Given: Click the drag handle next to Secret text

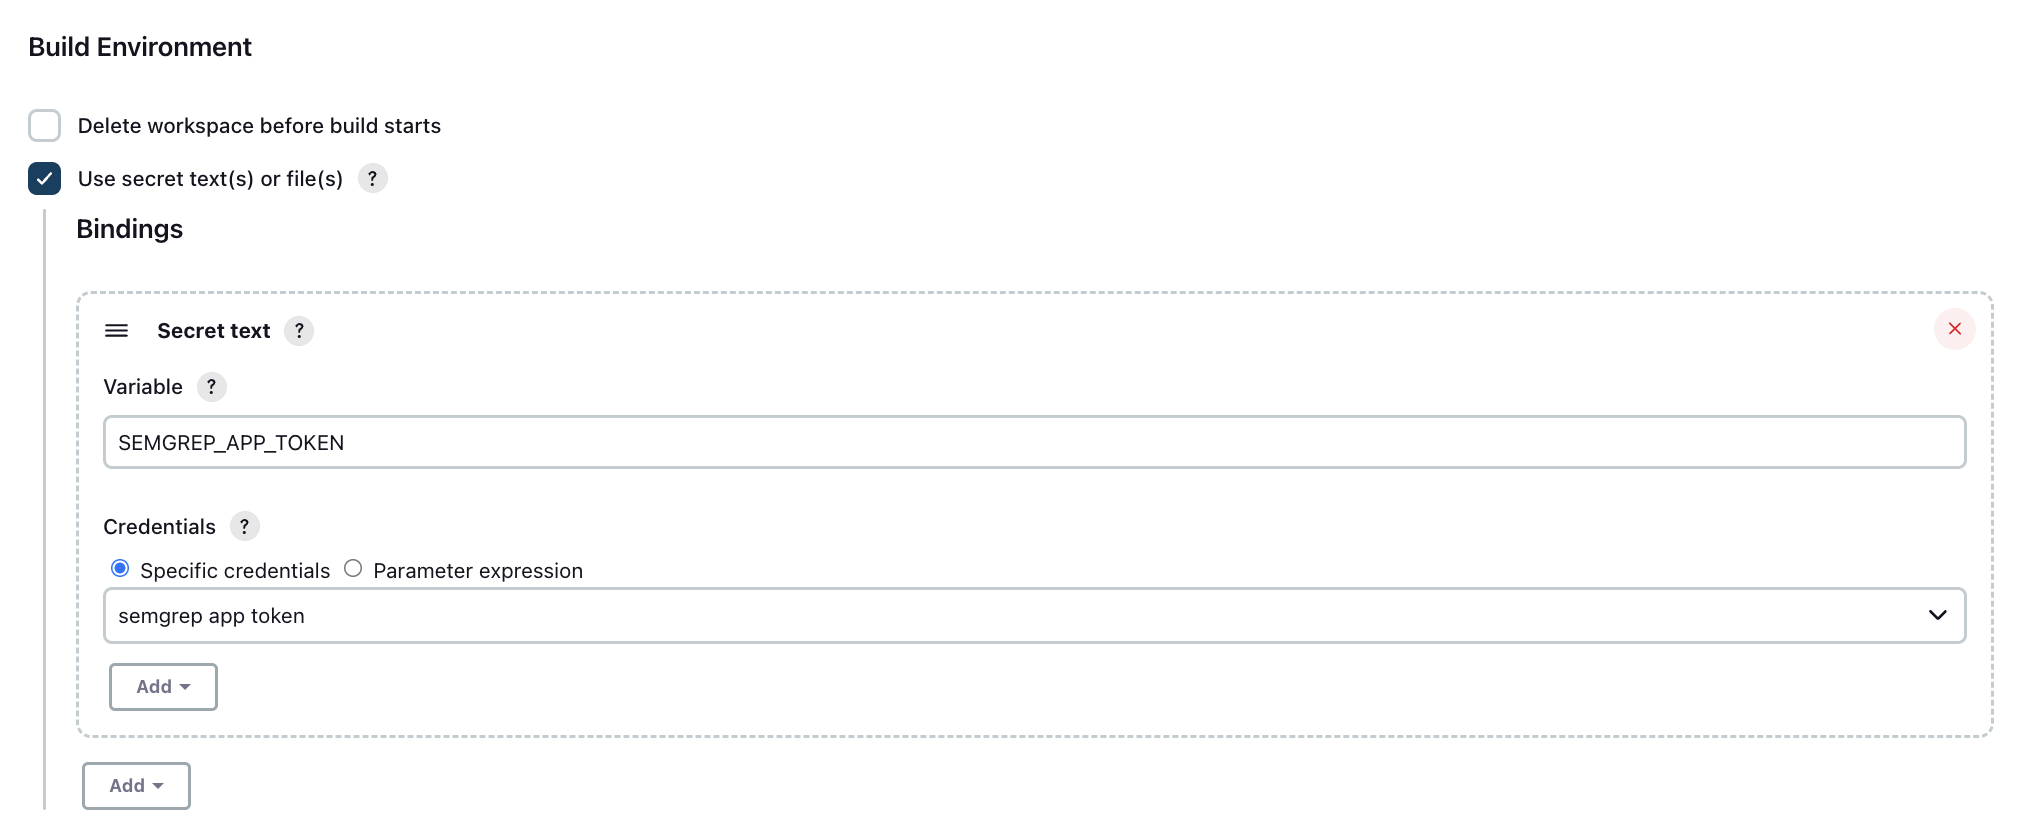Looking at the screenshot, I should coord(116,330).
